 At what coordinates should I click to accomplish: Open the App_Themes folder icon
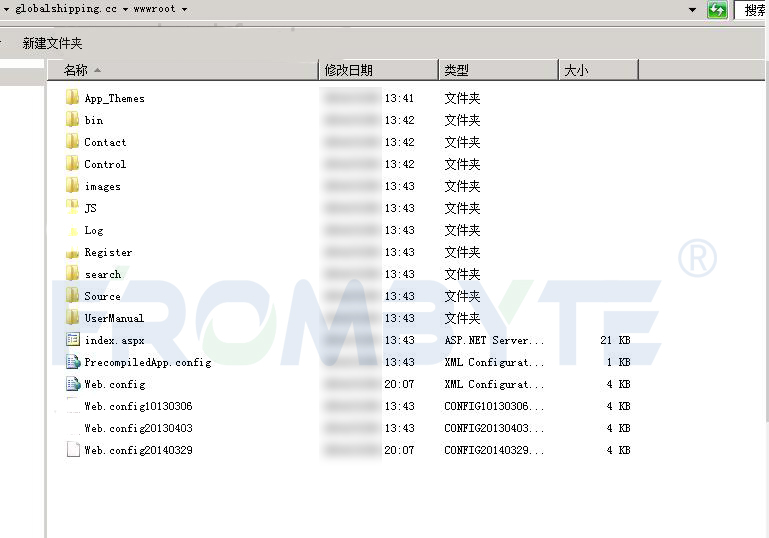click(73, 97)
